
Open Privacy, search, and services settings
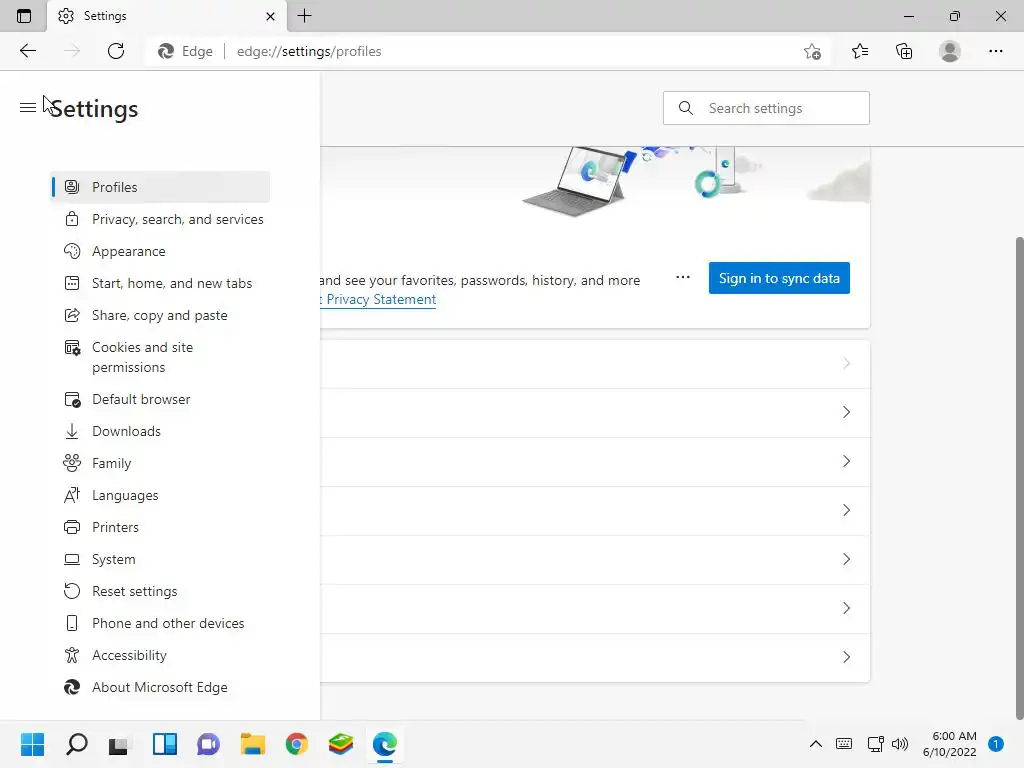pos(160,219)
